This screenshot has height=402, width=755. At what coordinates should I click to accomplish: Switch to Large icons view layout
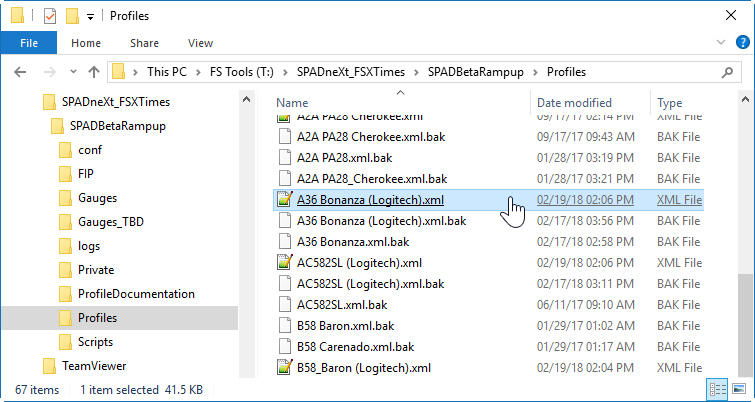738,389
